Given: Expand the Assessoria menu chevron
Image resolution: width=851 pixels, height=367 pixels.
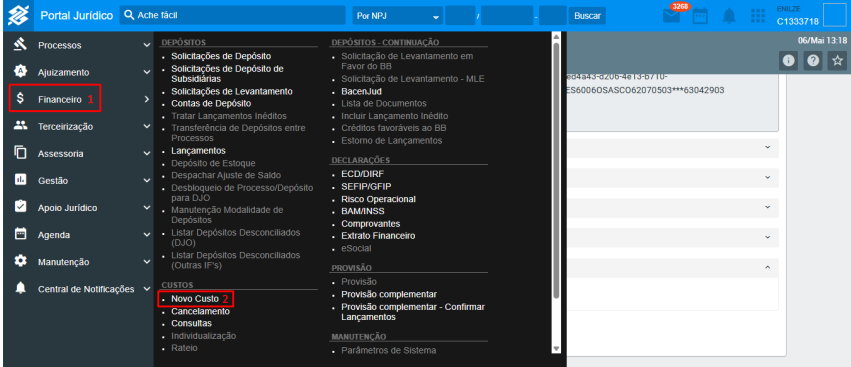Looking at the screenshot, I should coord(146,154).
